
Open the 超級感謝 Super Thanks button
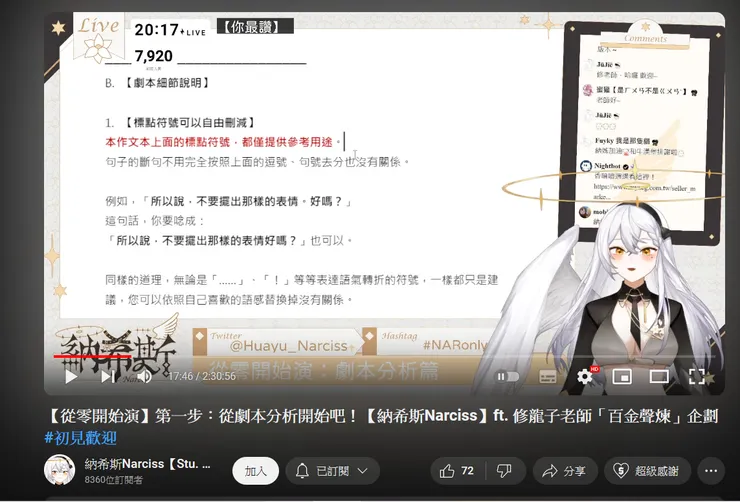click(x=648, y=471)
